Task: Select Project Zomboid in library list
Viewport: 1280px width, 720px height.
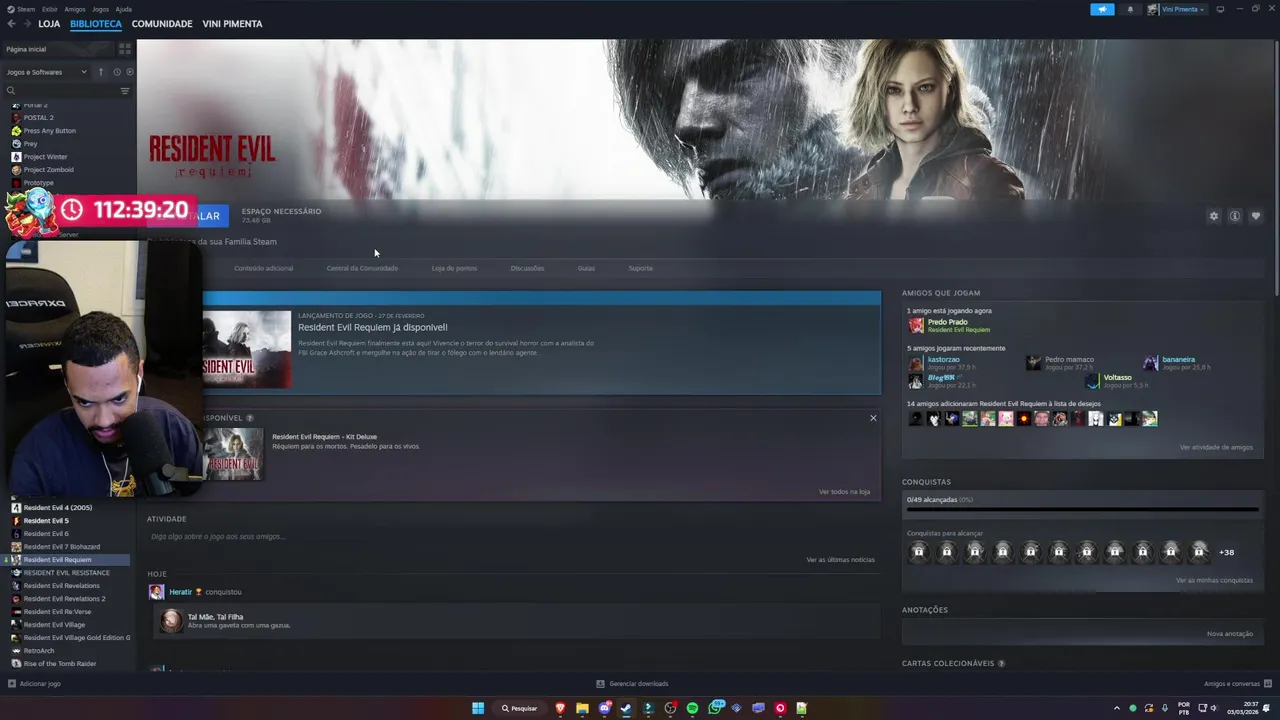Action: (48, 170)
